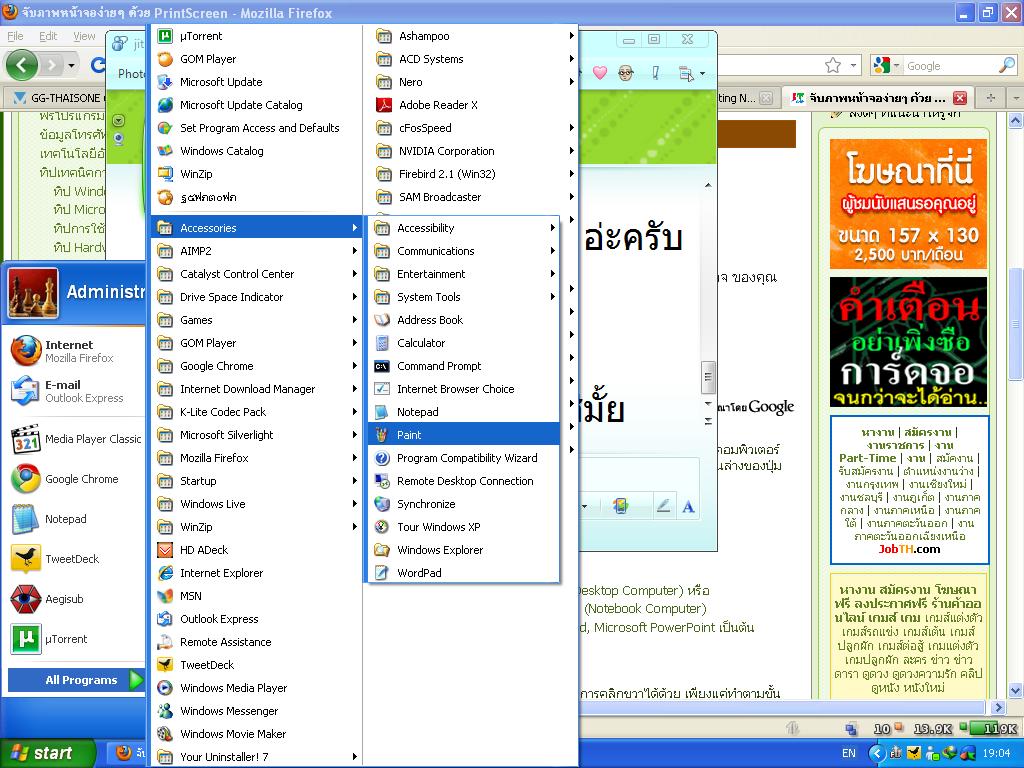Expand Catalyst Control Center submenu
This screenshot has height=768, width=1024.
tap(257, 274)
